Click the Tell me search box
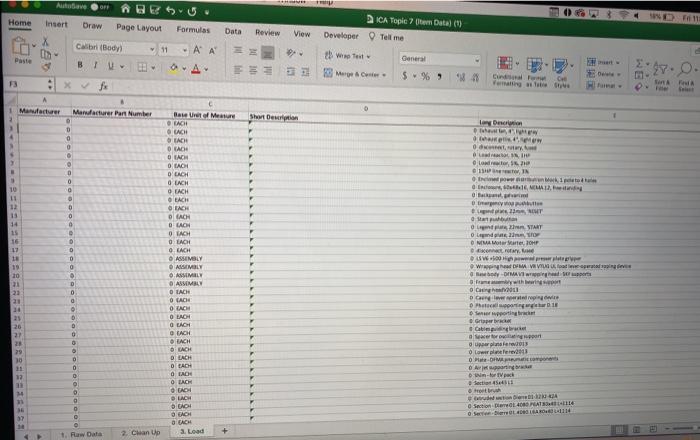 [387, 37]
